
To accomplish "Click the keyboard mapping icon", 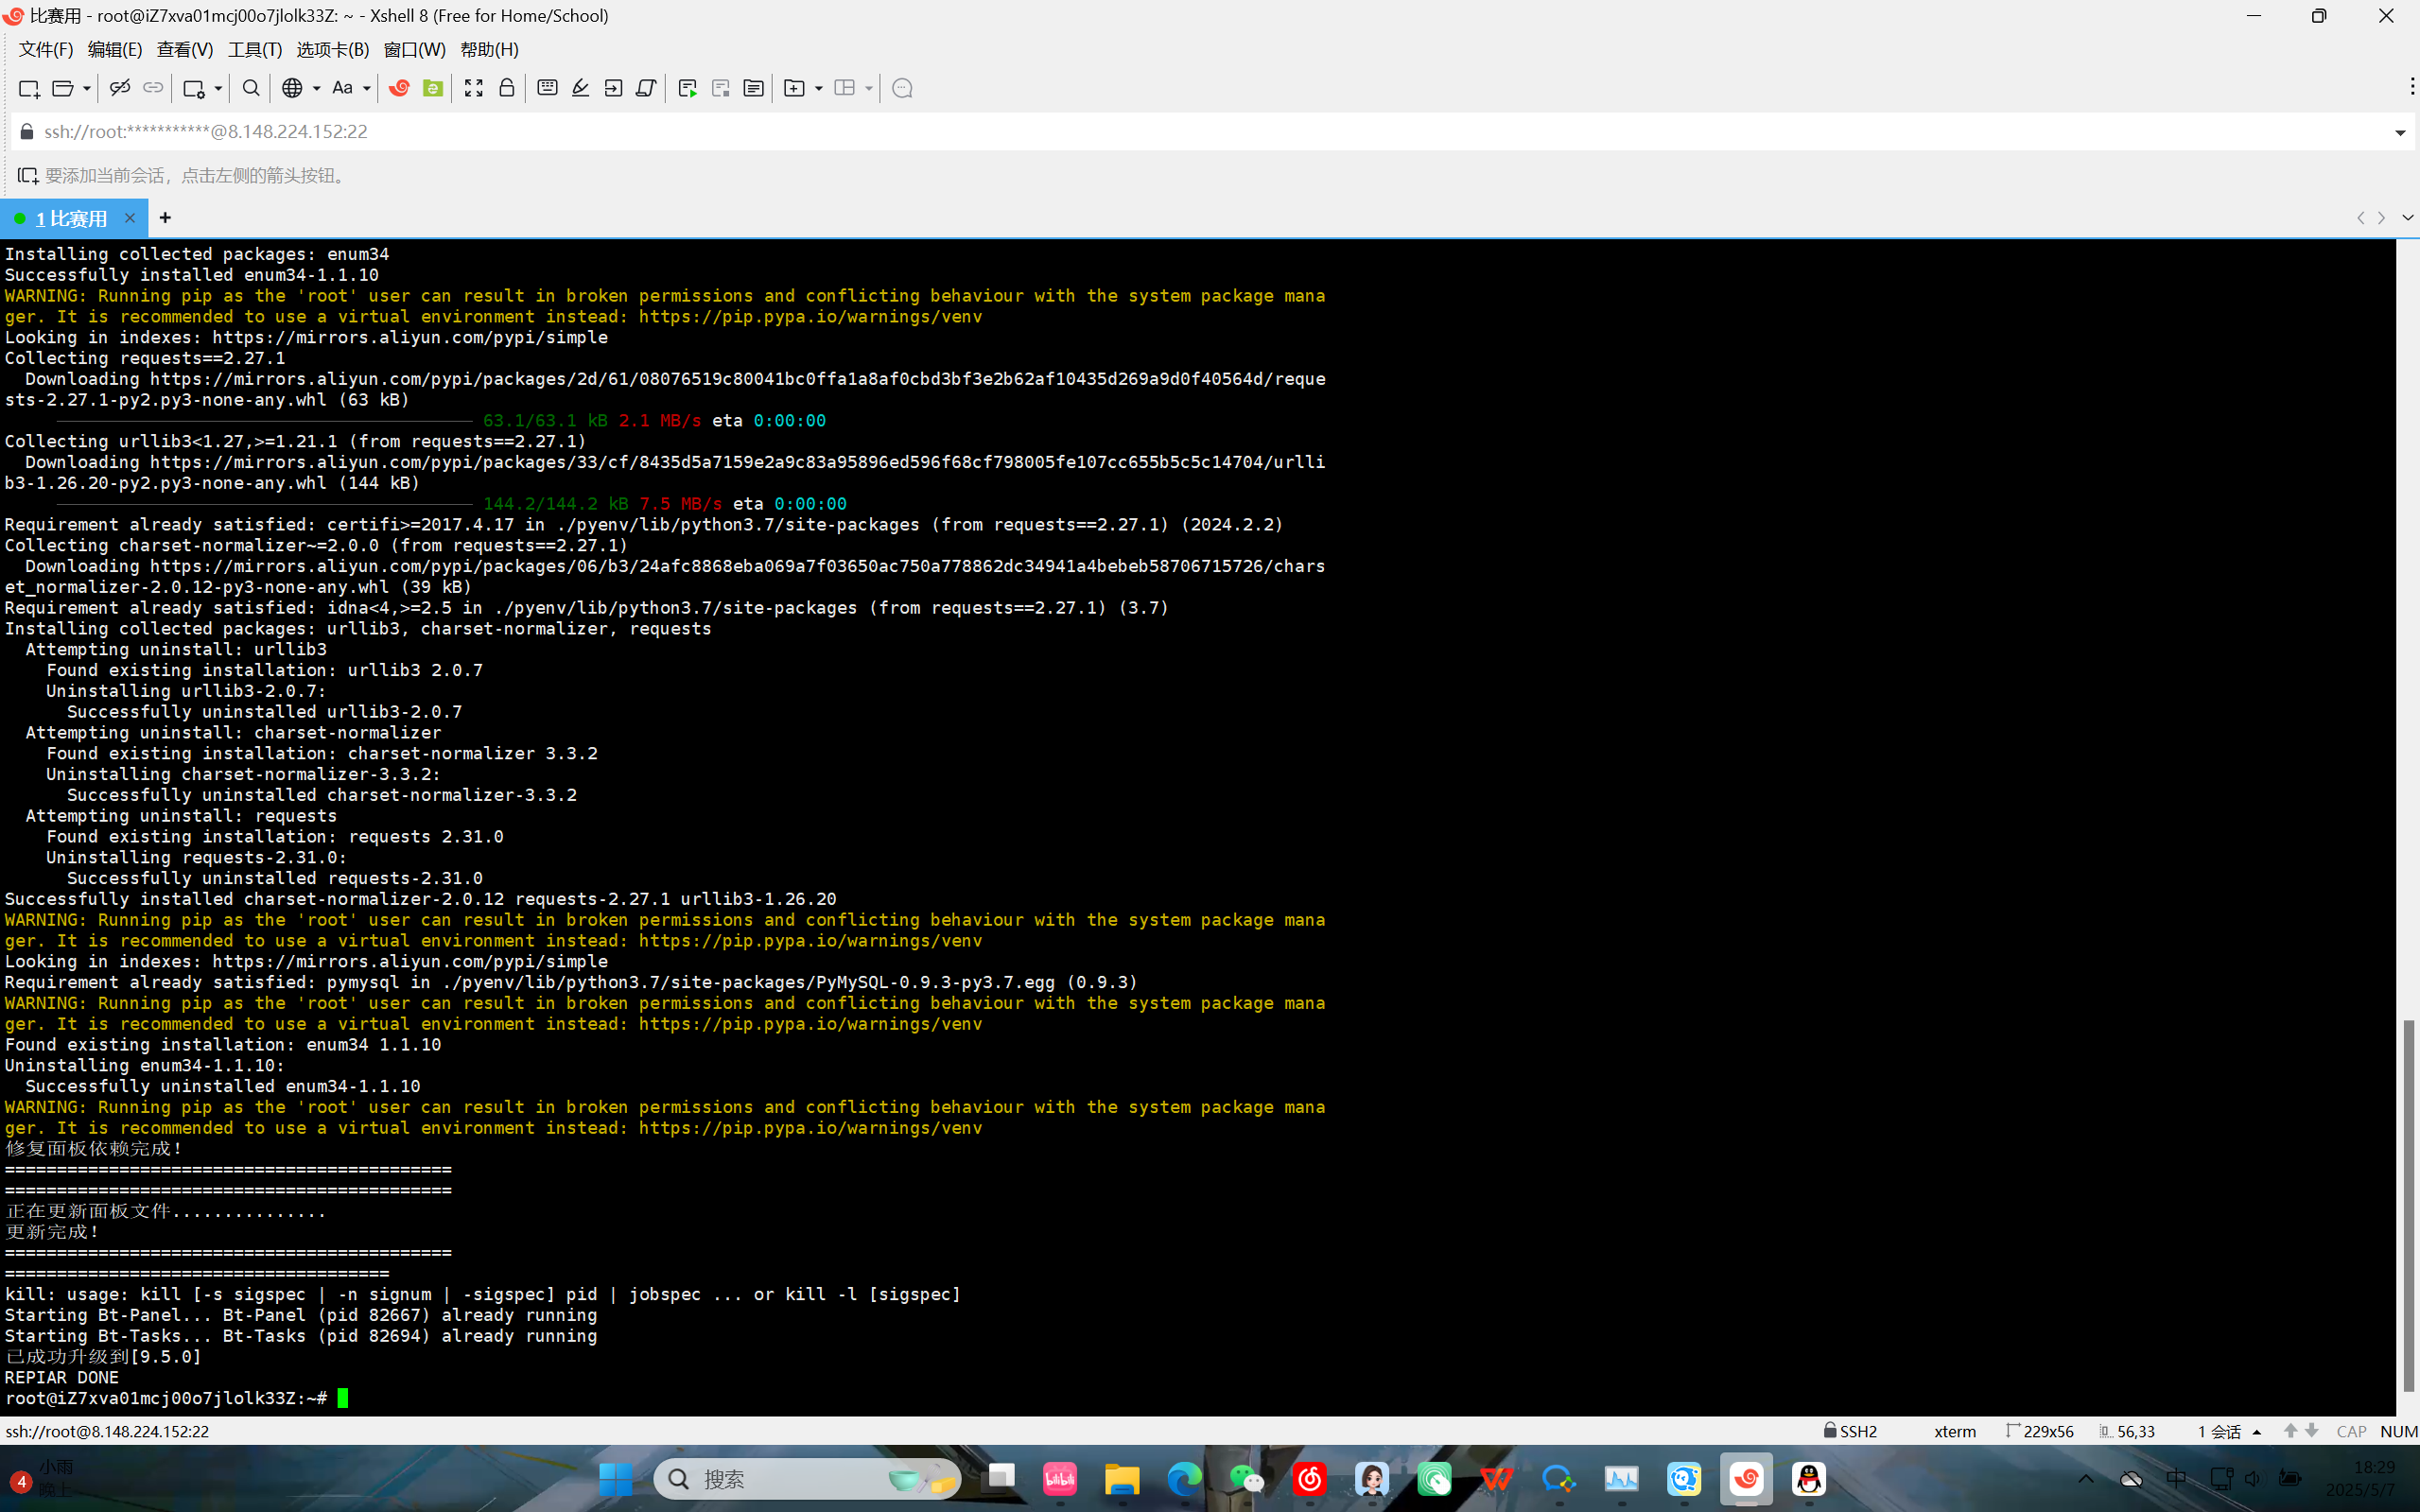I will [x=547, y=88].
